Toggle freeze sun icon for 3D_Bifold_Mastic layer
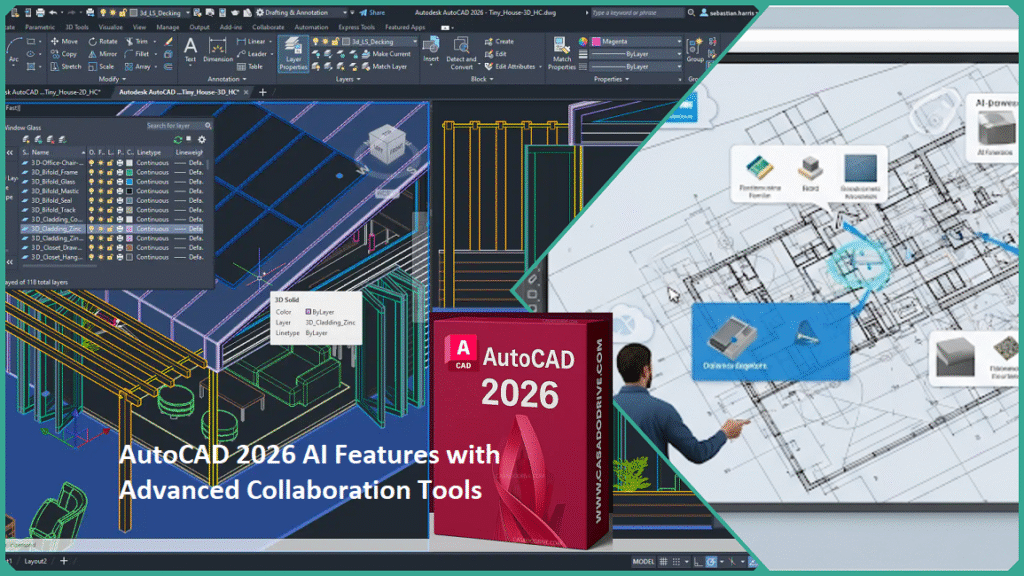Image resolution: width=1024 pixels, height=576 pixels. [101, 191]
